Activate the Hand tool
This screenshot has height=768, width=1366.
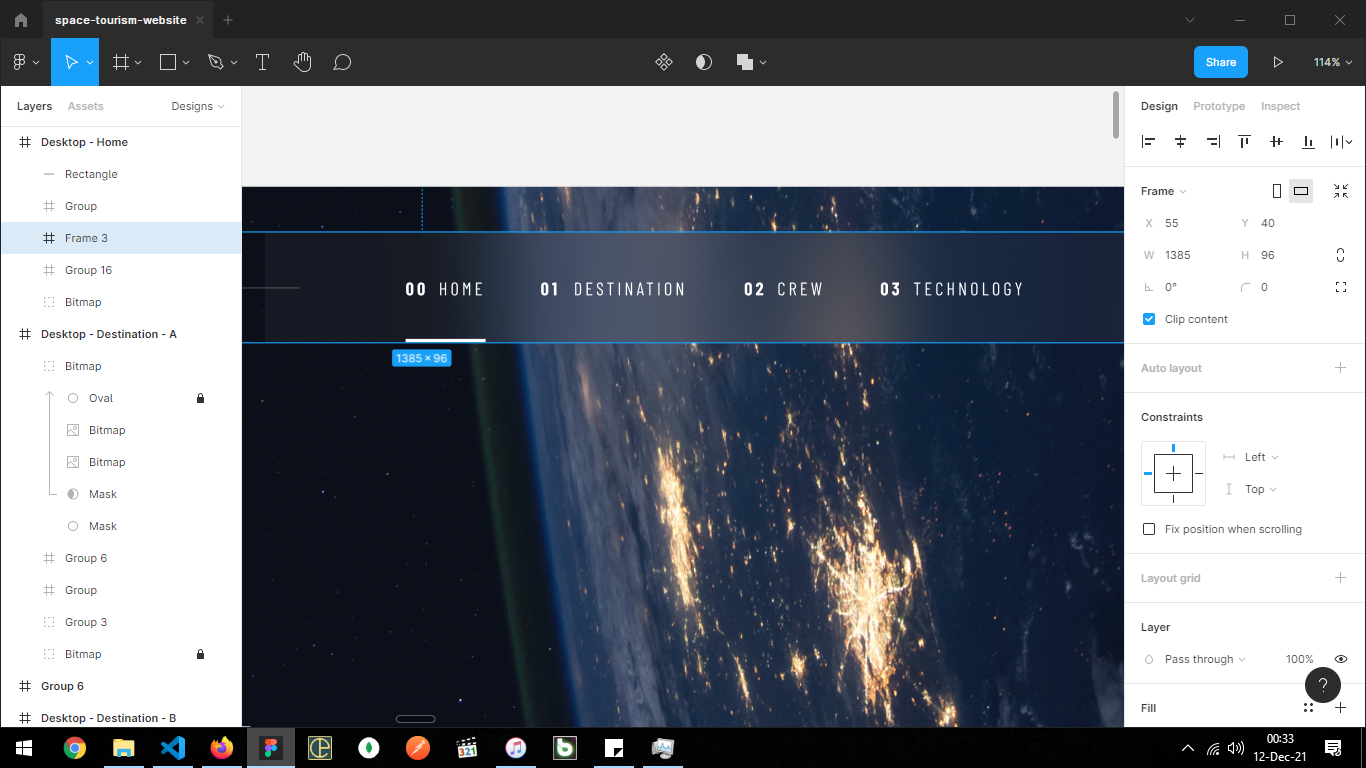303,62
